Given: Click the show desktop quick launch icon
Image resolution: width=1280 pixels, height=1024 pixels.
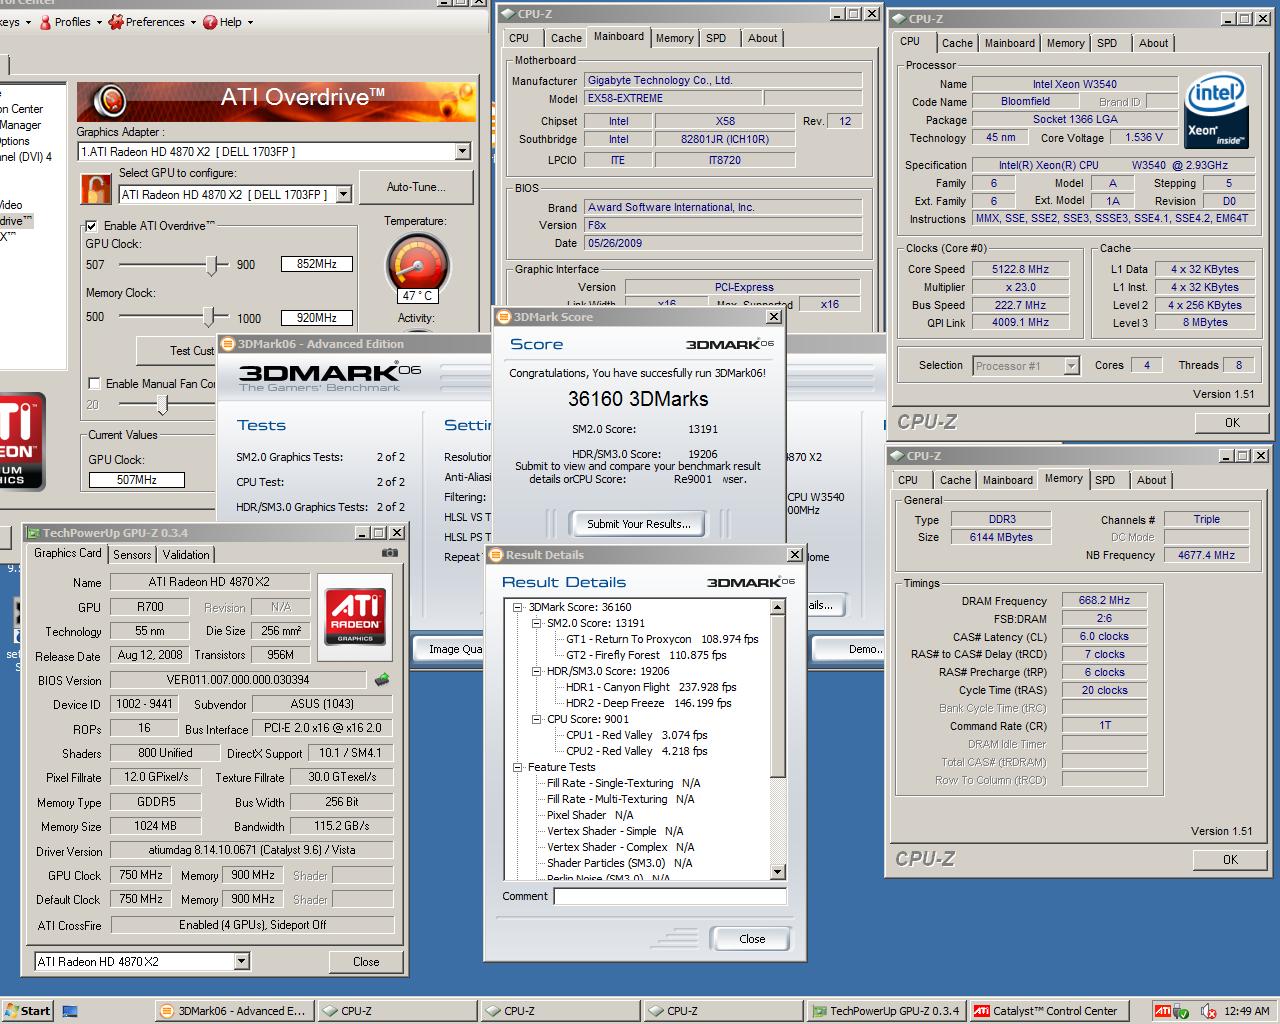Looking at the screenshot, I should click(69, 1011).
